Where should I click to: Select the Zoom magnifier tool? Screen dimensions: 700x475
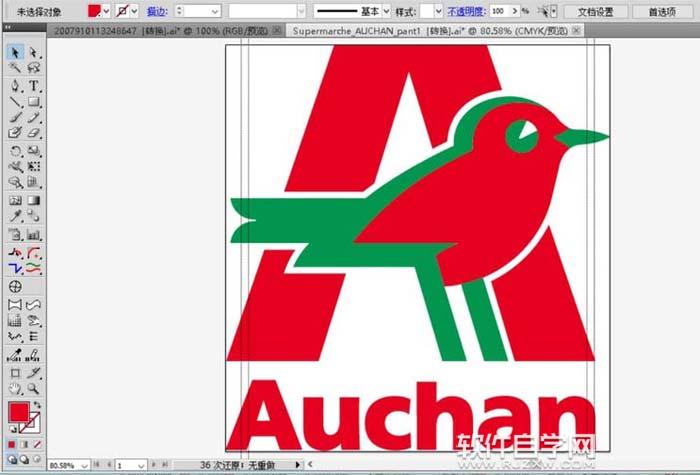tap(33, 388)
